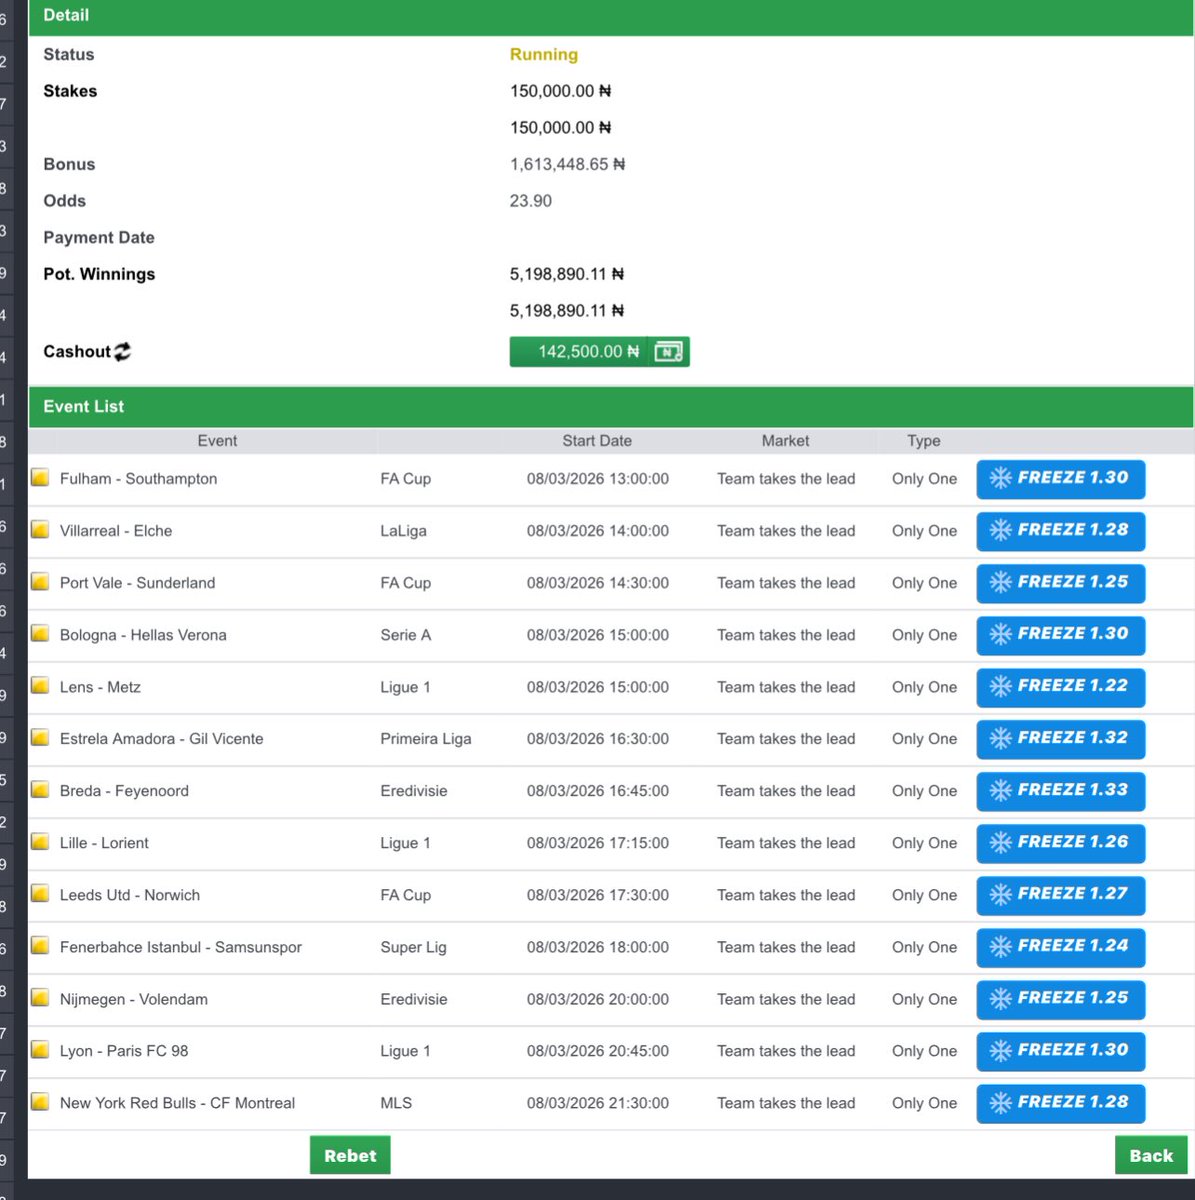Image resolution: width=1195 pixels, height=1200 pixels.
Task: Click the MLS league label
Action: point(396,1103)
